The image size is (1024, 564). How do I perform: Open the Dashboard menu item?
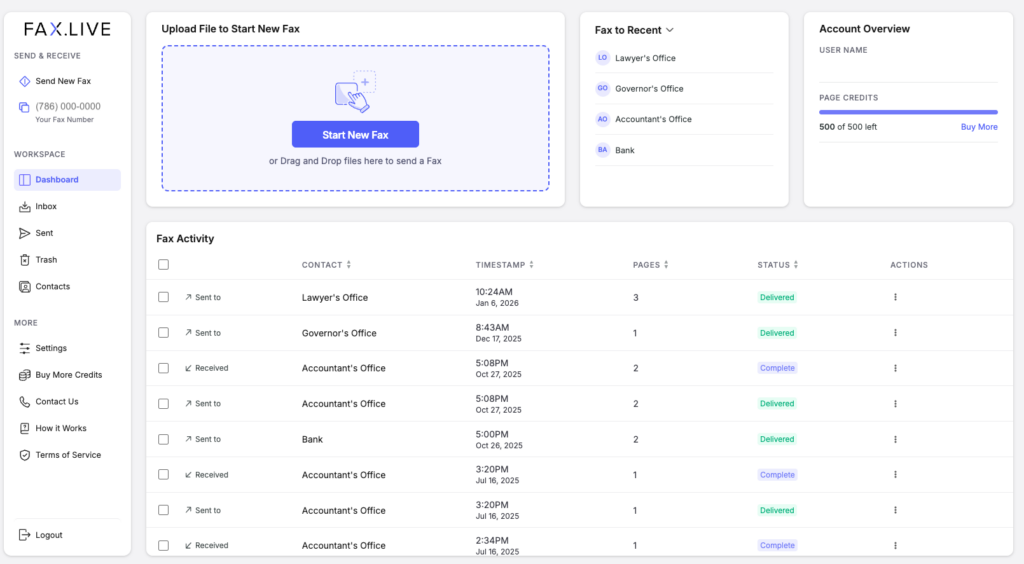click(x=67, y=180)
